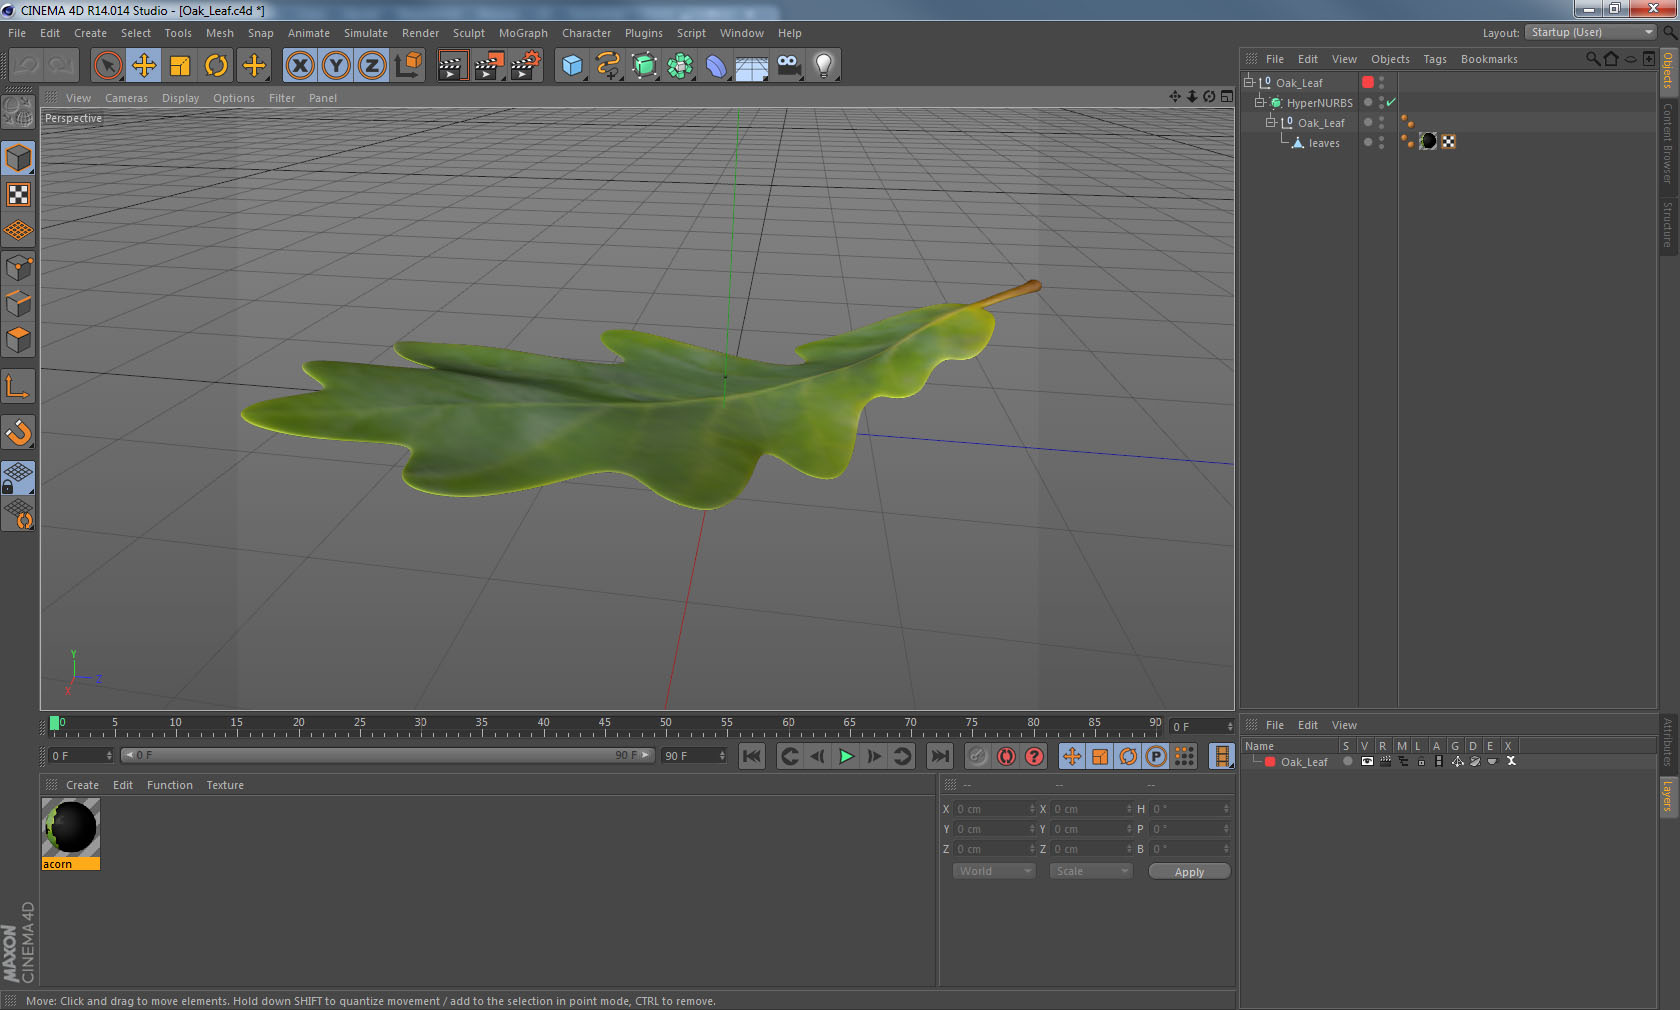Click the X position field stepper
This screenshot has height=1010, width=1680.
[x=1032, y=809]
